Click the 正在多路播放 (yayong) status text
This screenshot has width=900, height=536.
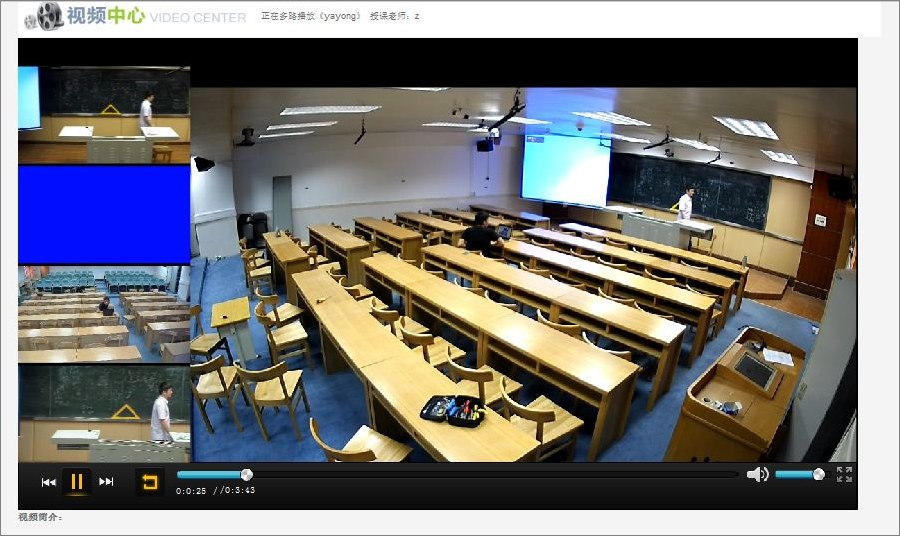click(x=311, y=16)
